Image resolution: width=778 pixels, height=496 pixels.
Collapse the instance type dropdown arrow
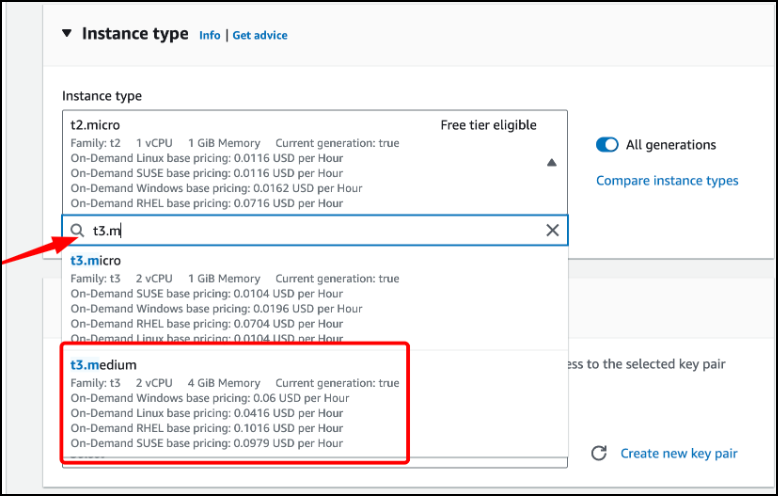[551, 163]
